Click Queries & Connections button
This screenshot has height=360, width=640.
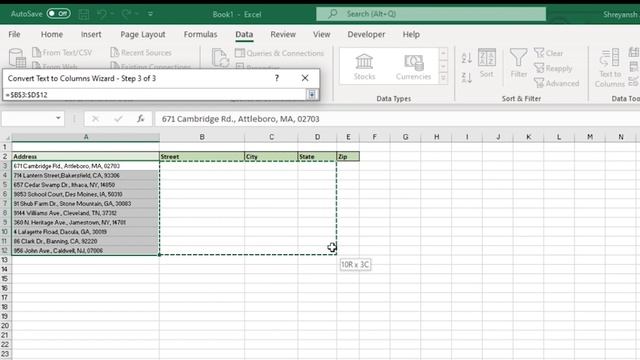pos(280,53)
